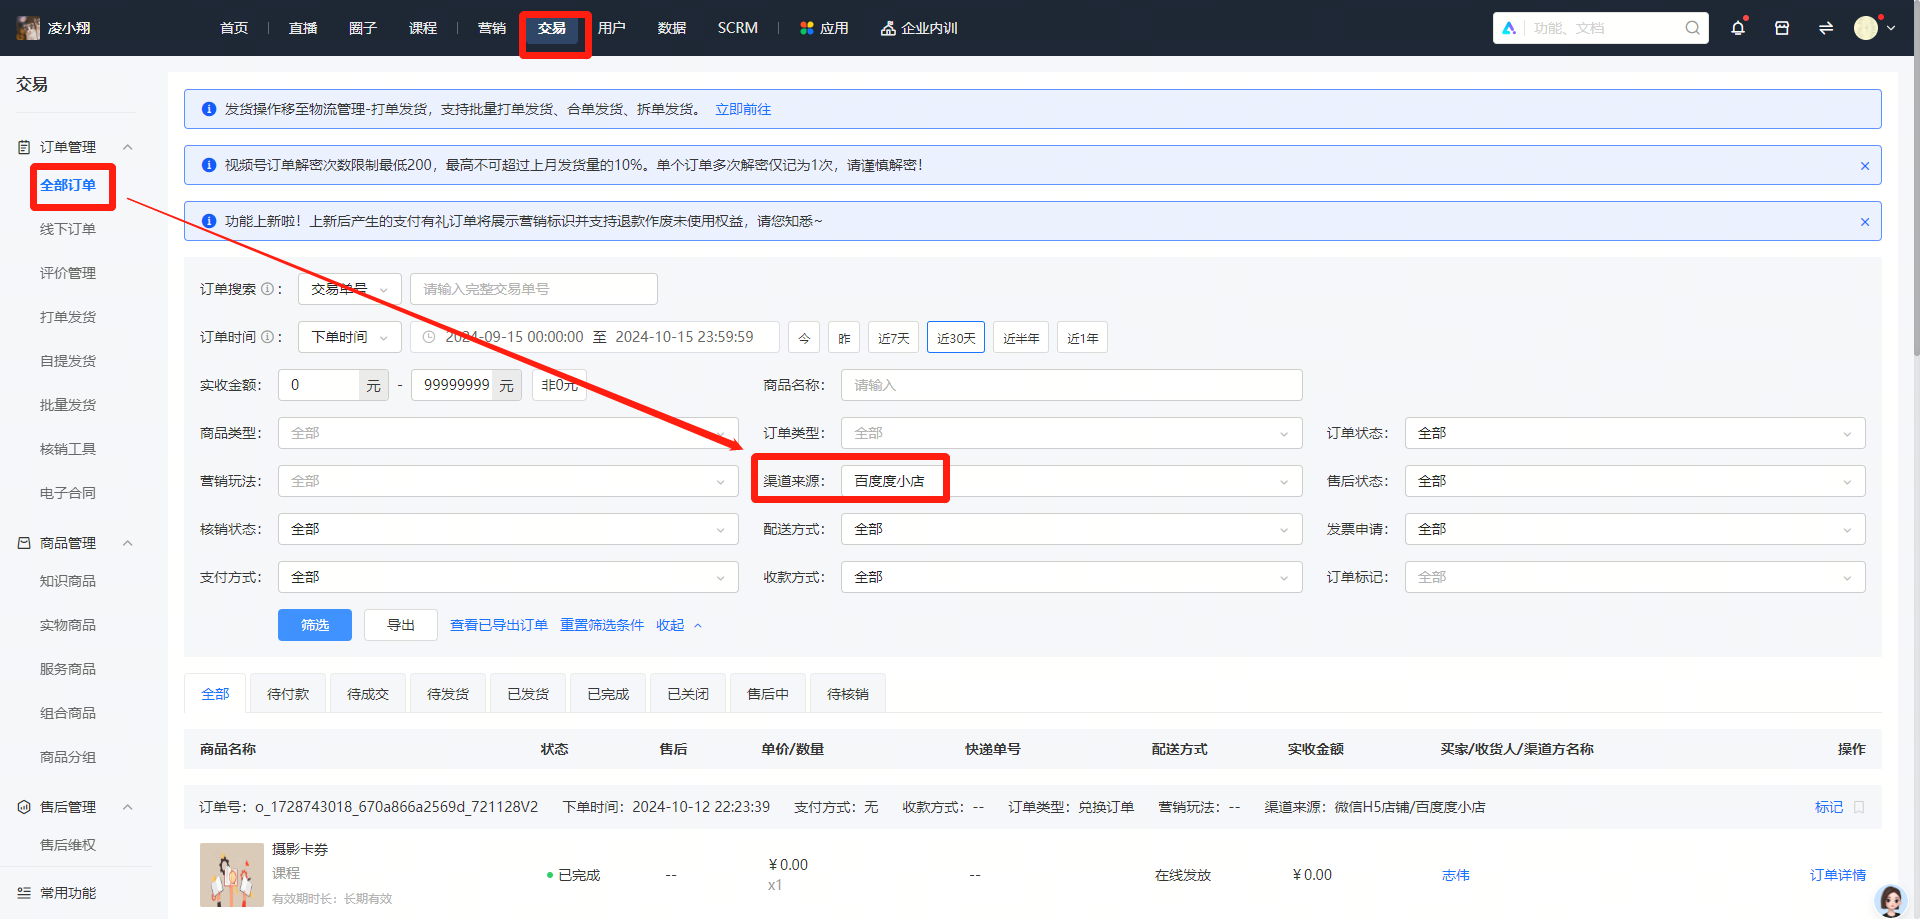This screenshot has width=1920, height=919.
Task: Switch to the 待付款 order tab
Action: coord(288,694)
